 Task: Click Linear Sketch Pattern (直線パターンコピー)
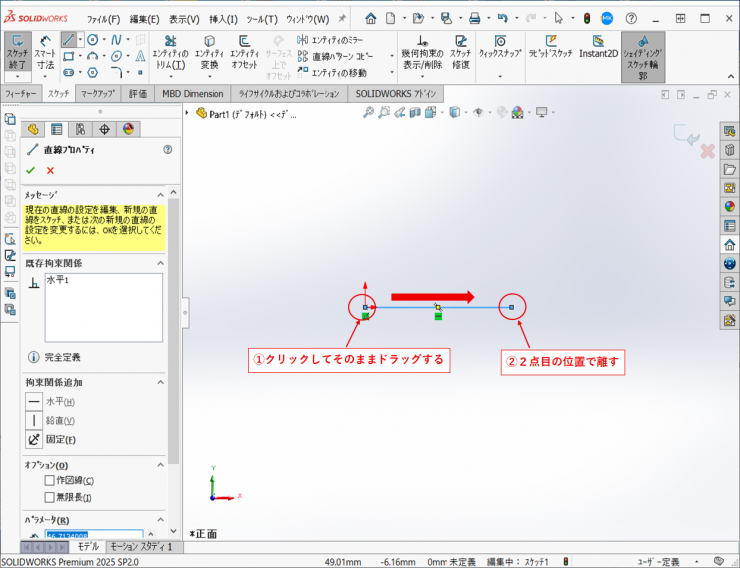pyautogui.click(x=336, y=57)
